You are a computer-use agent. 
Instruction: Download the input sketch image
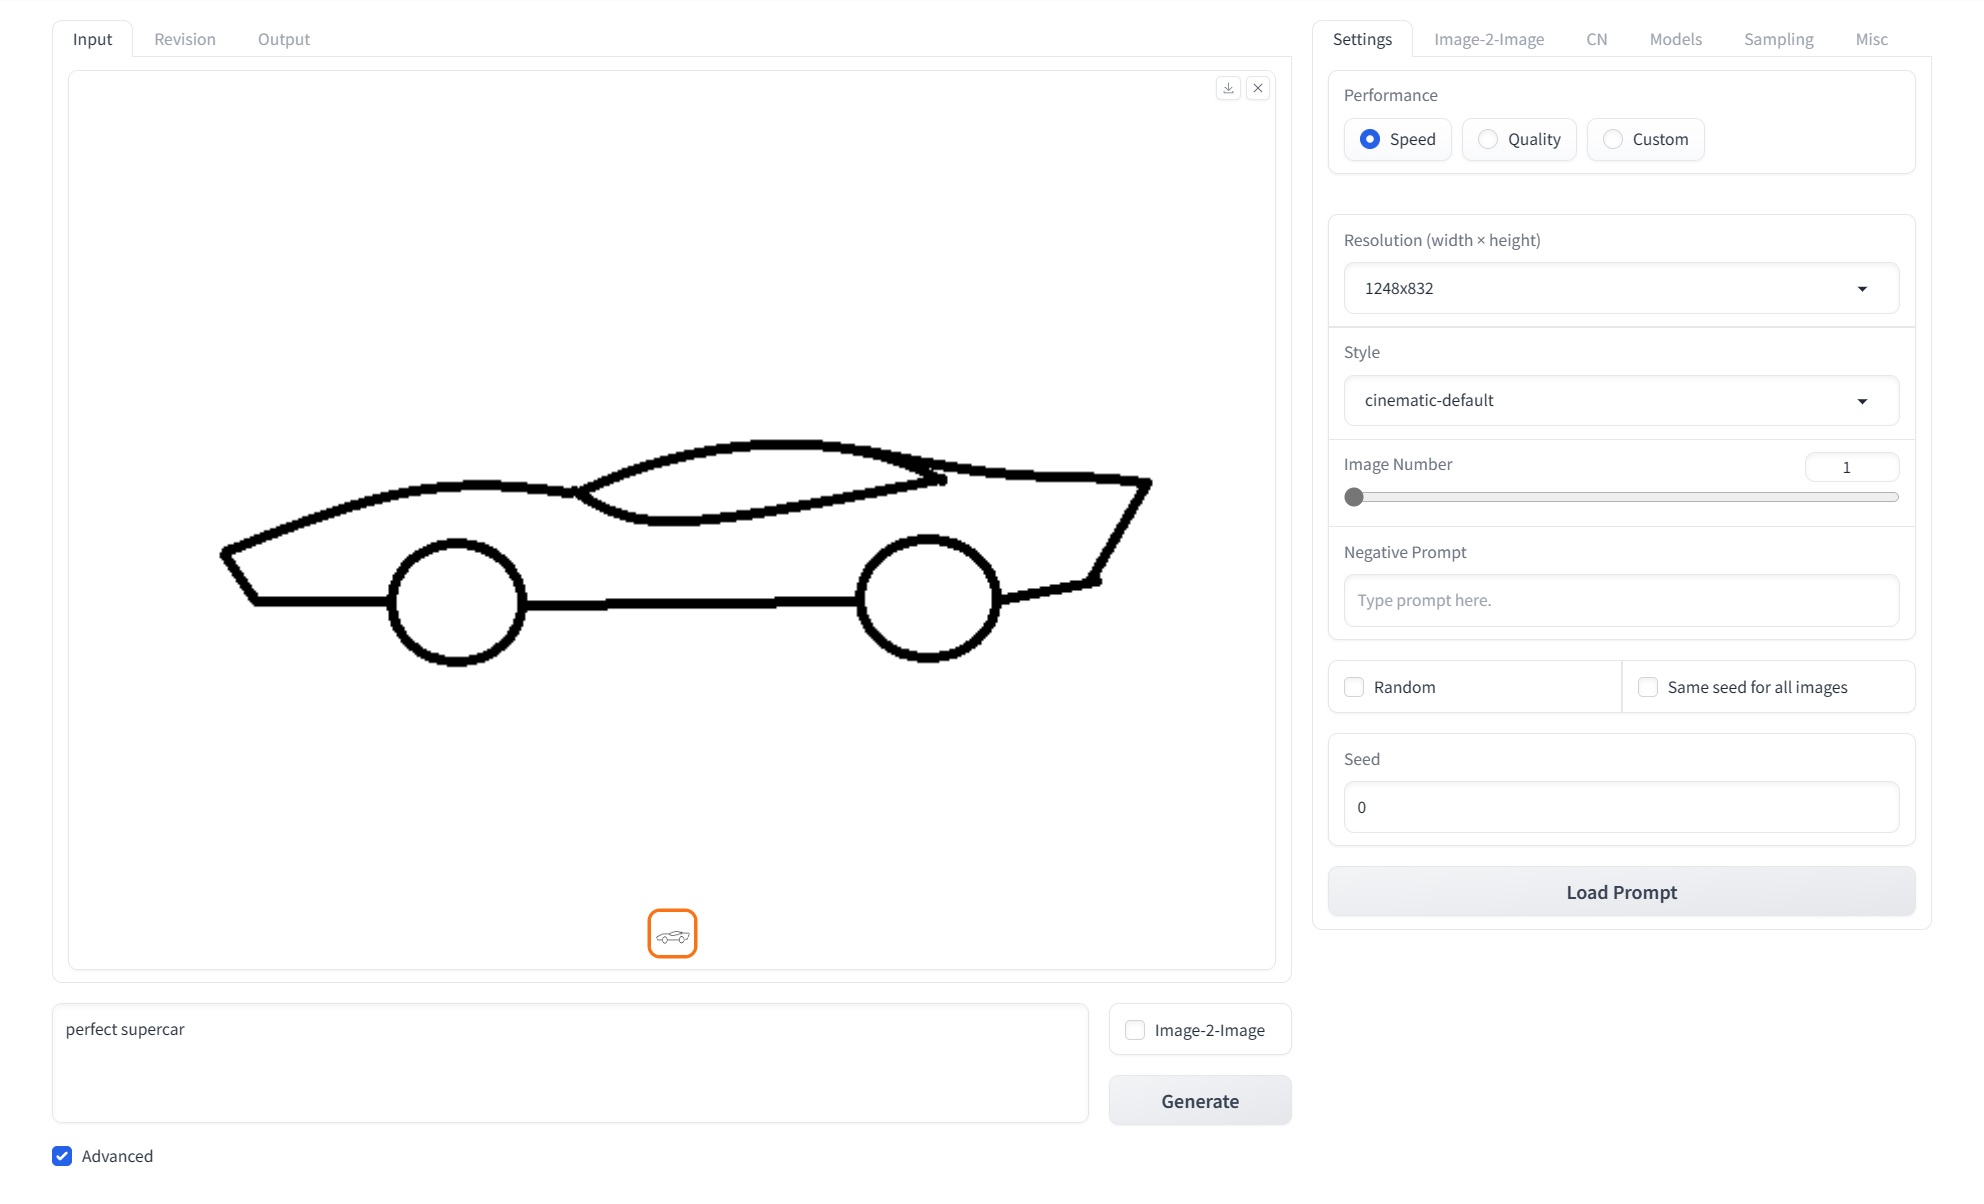tap(1228, 88)
